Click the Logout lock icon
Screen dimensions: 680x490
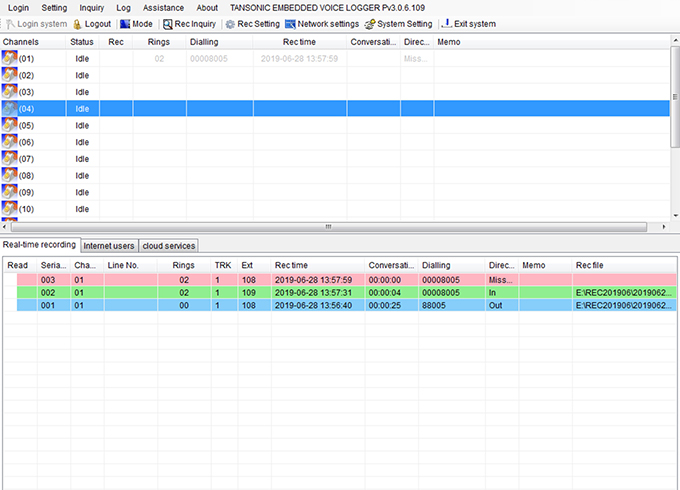tap(78, 23)
